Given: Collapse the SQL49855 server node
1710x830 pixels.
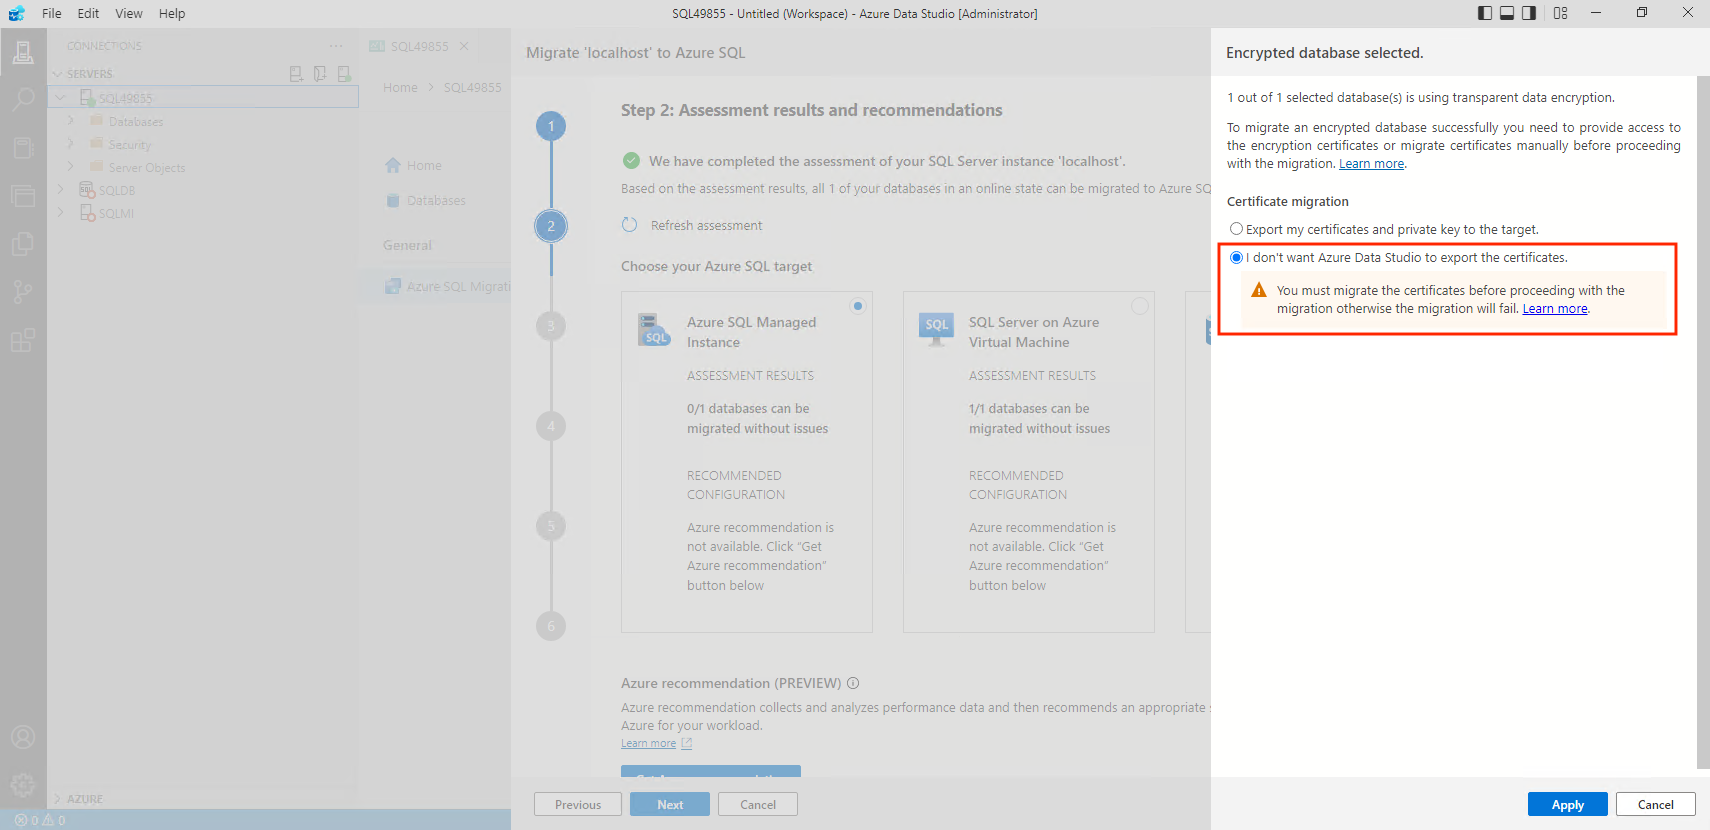Looking at the screenshot, I should coord(61,98).
